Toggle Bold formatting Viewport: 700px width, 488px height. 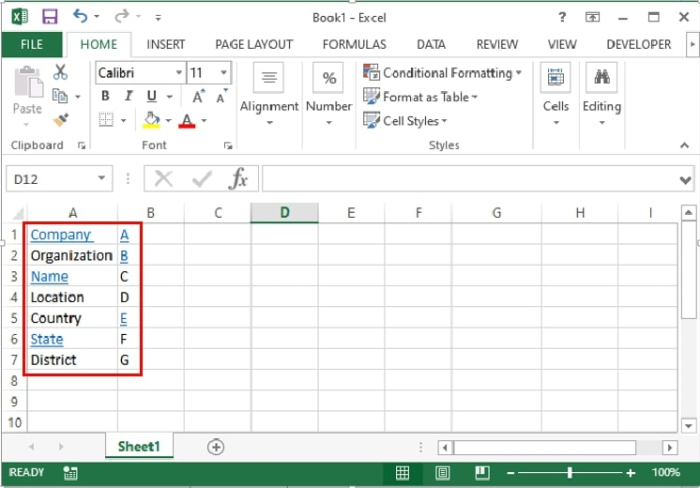coord(105,96)
